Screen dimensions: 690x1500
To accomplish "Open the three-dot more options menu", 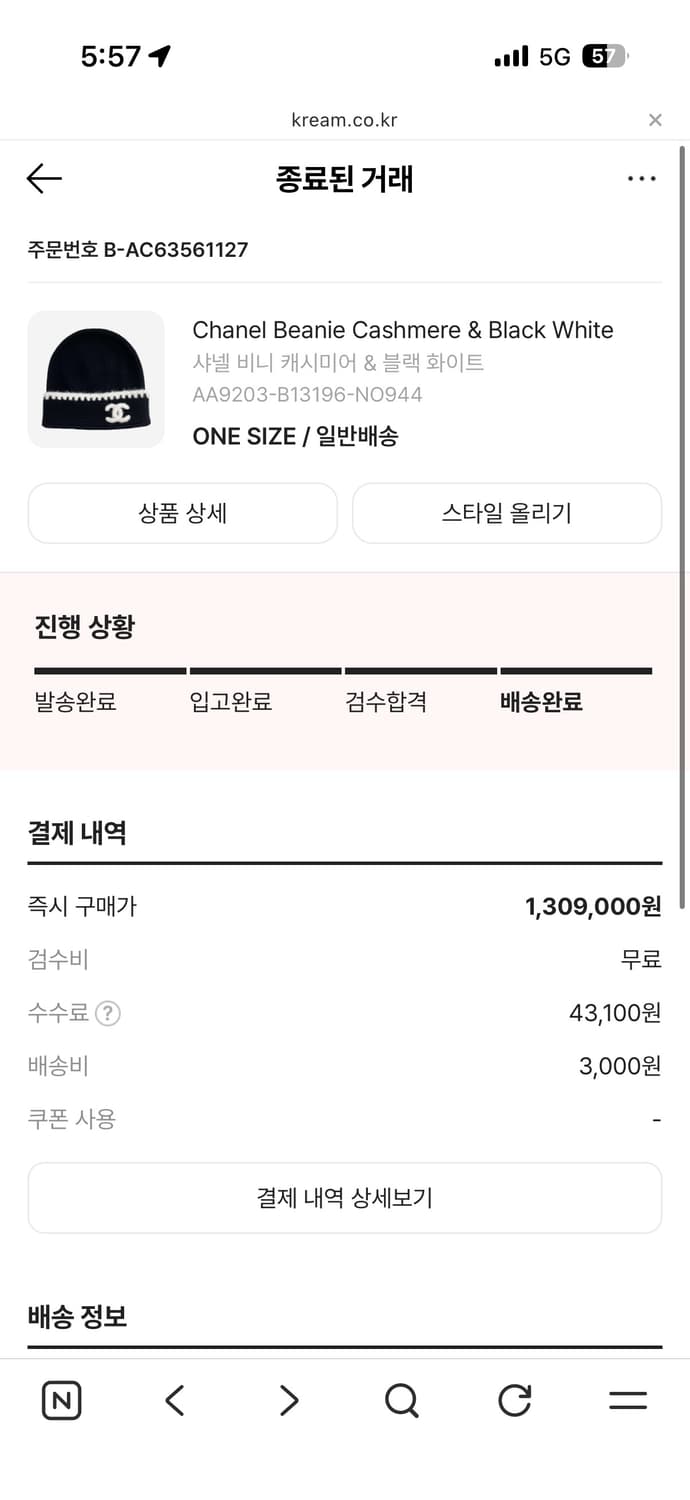I will pyautogui.click(x=641, y=178).
